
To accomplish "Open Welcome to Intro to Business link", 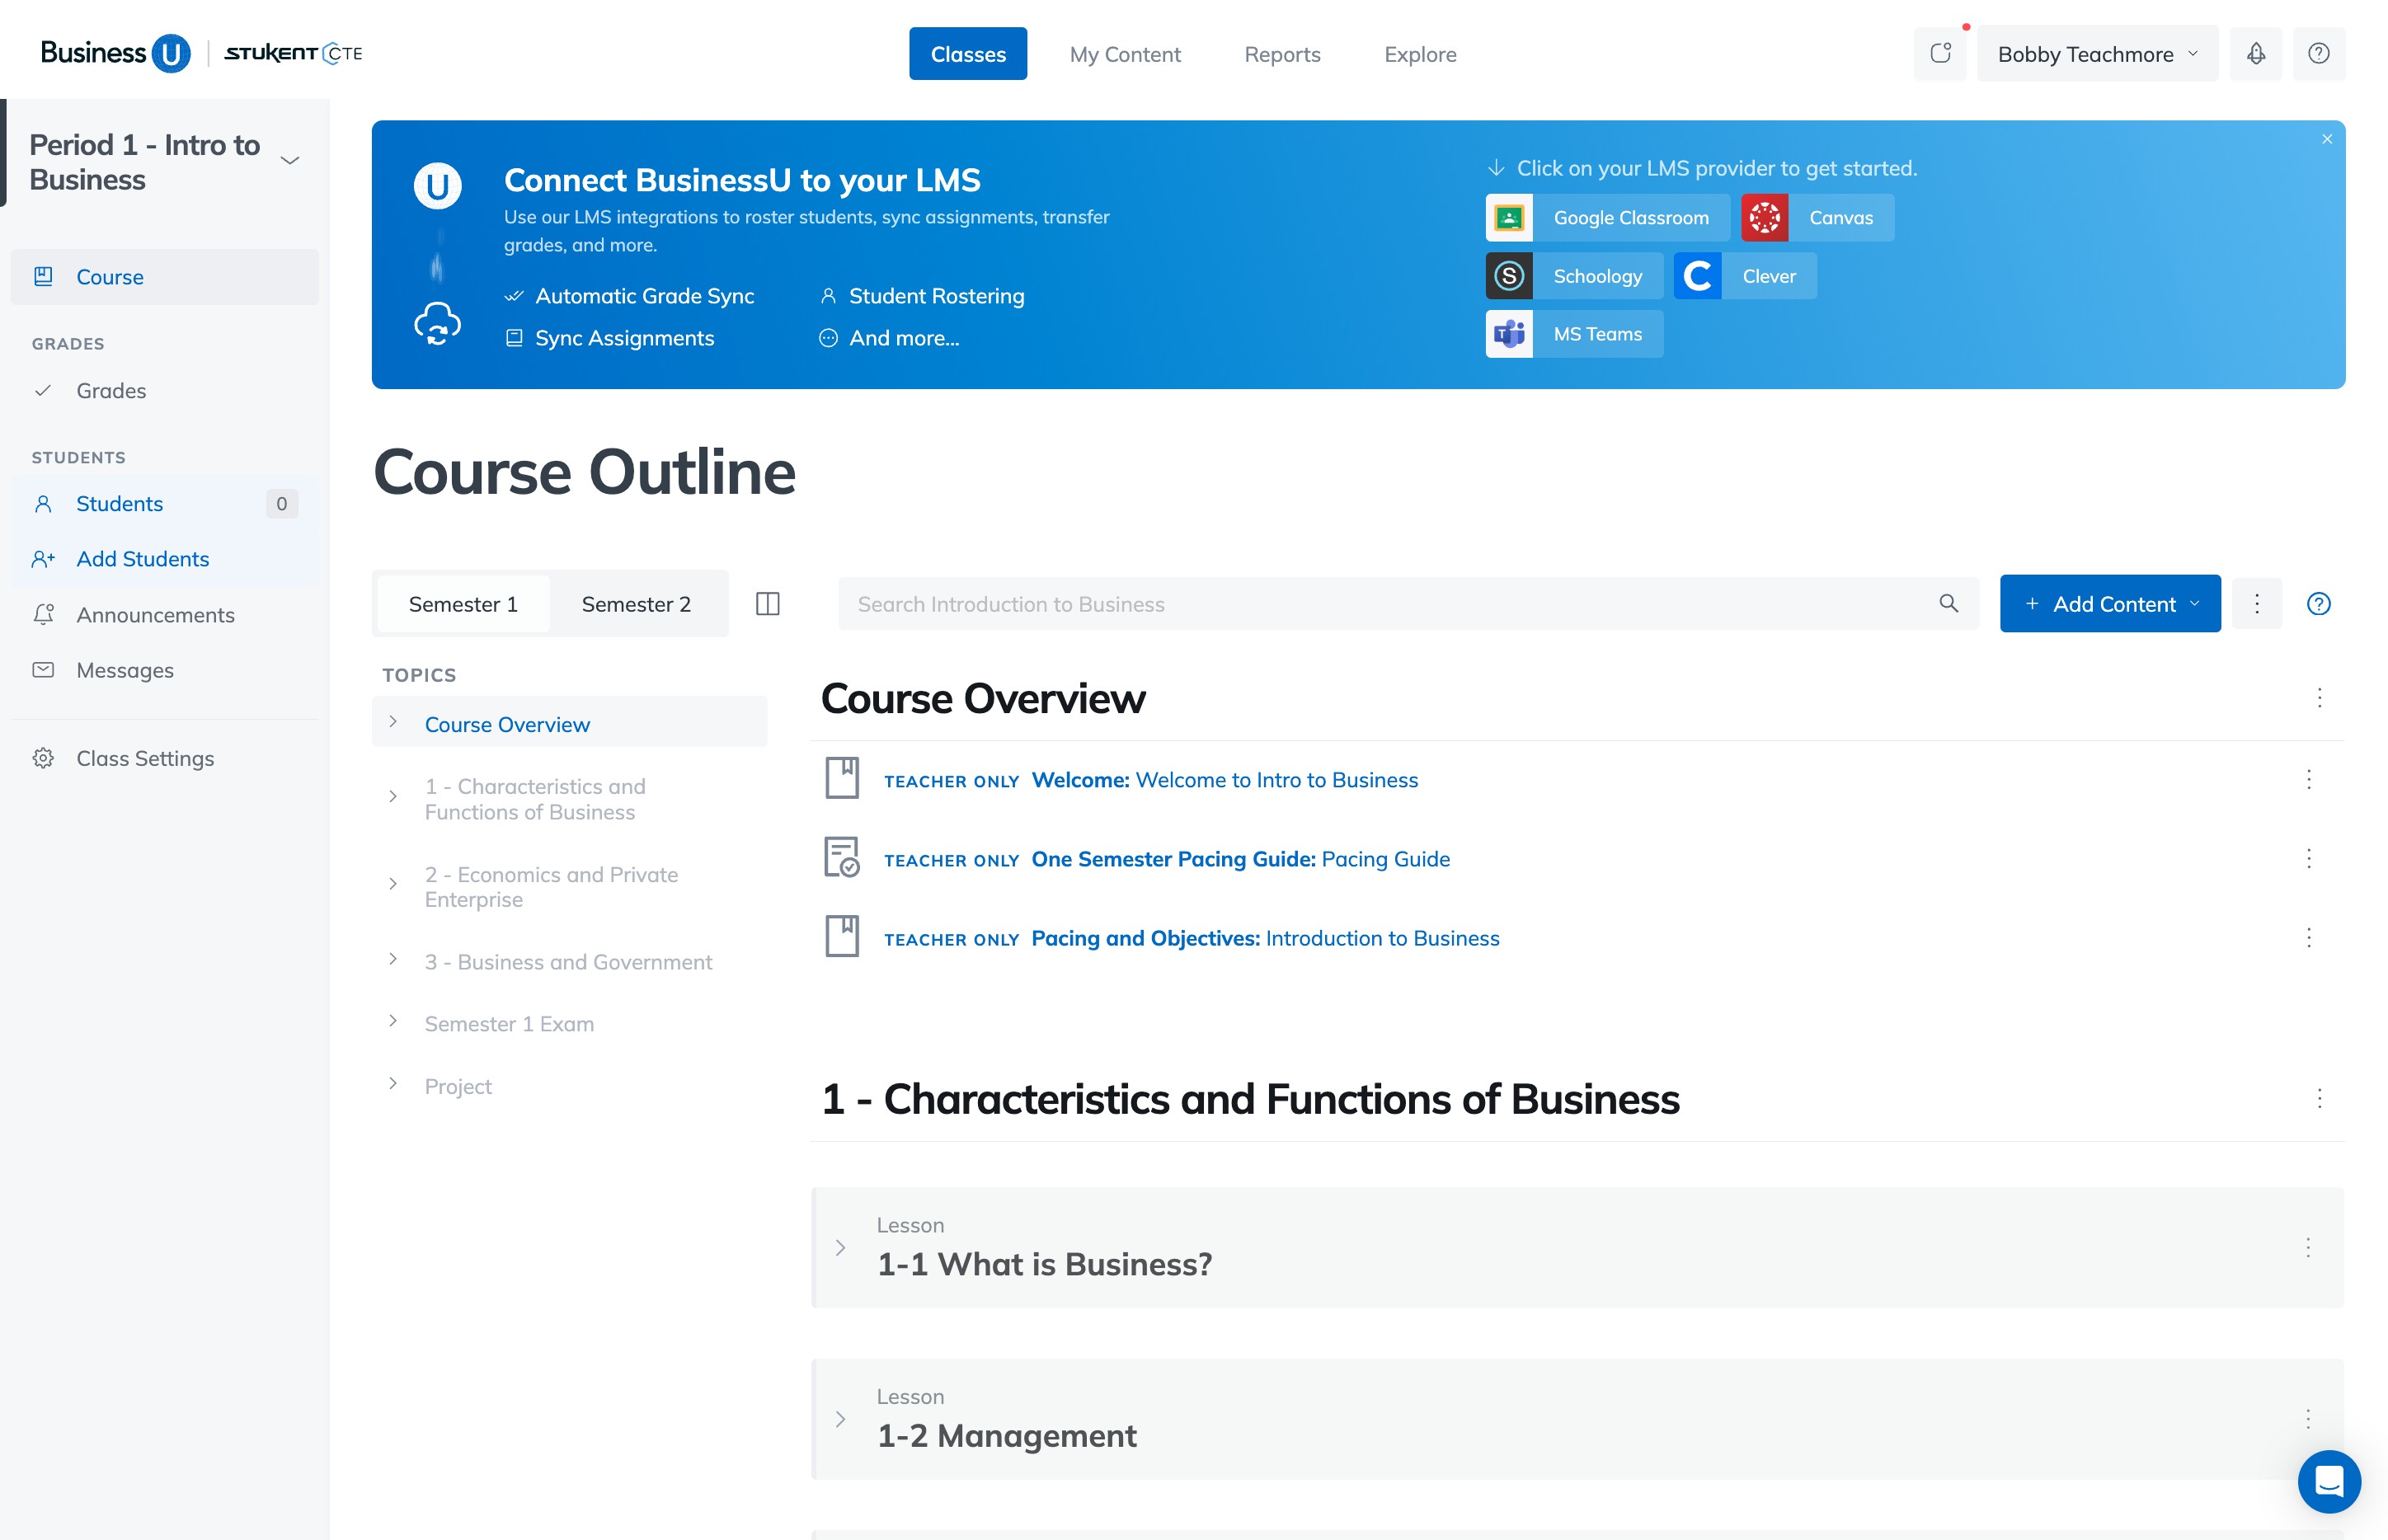I will (1225, 780).
